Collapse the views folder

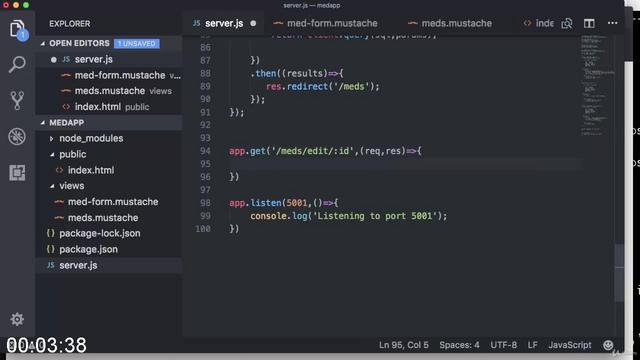[x=52, y=186]
